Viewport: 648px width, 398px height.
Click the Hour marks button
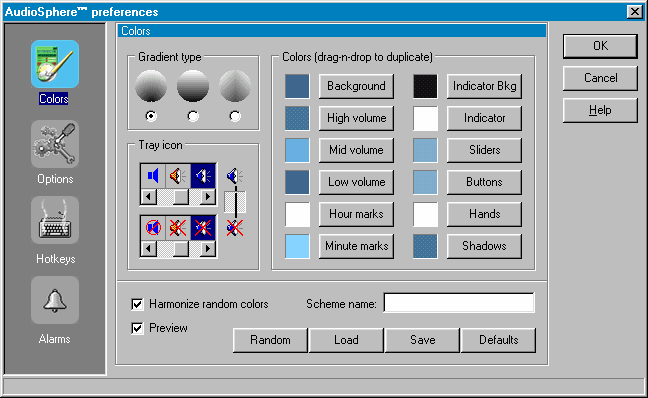356,214
